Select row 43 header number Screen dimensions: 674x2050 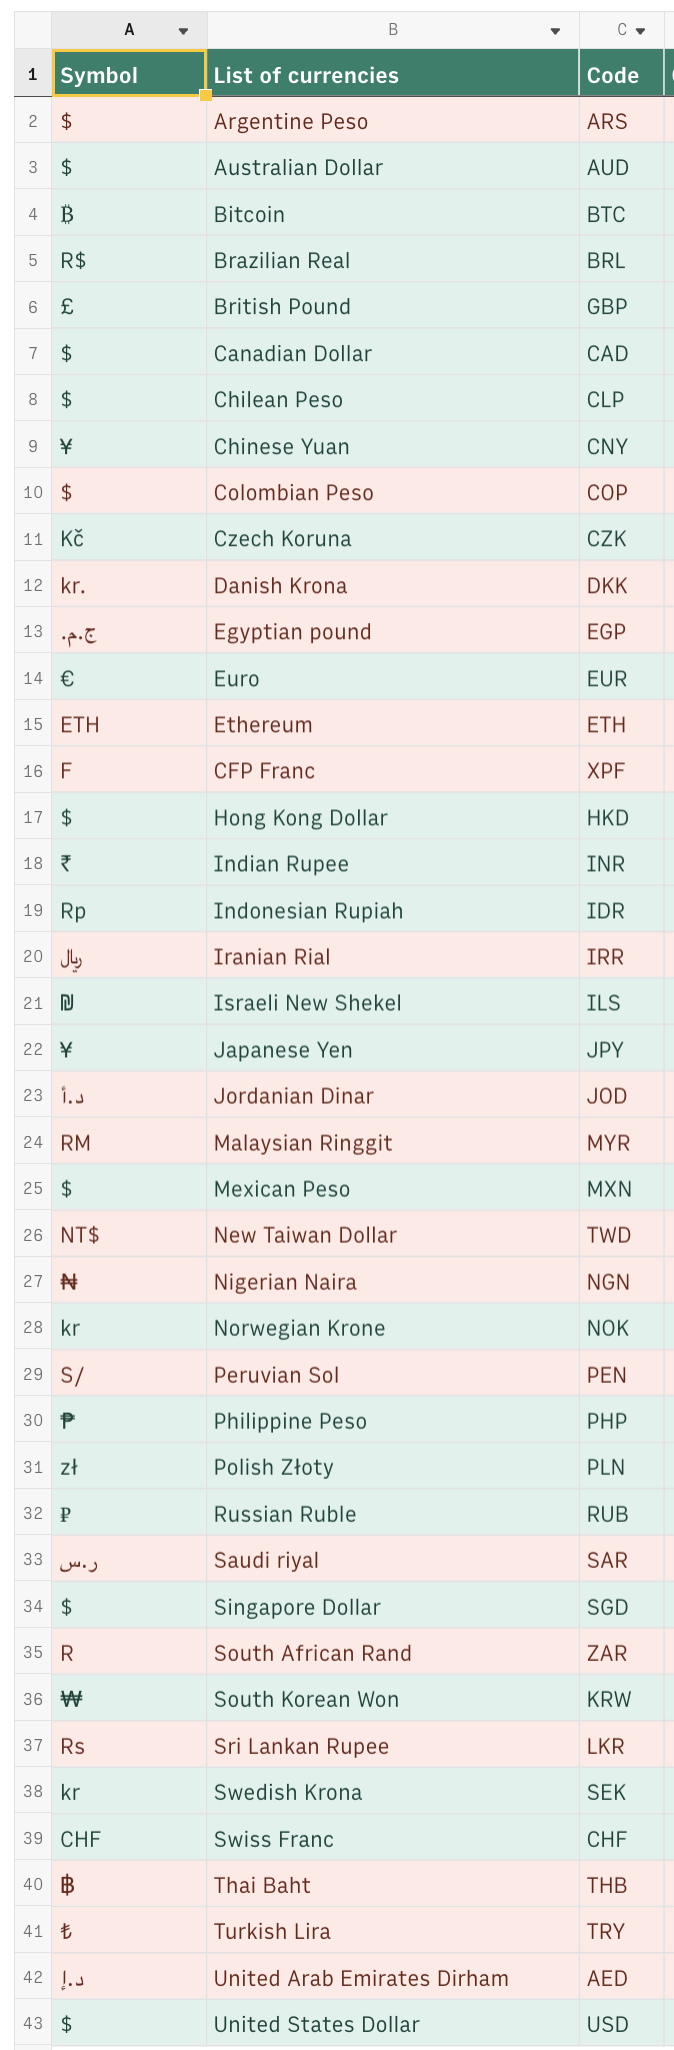click(x=33, y=2024)
